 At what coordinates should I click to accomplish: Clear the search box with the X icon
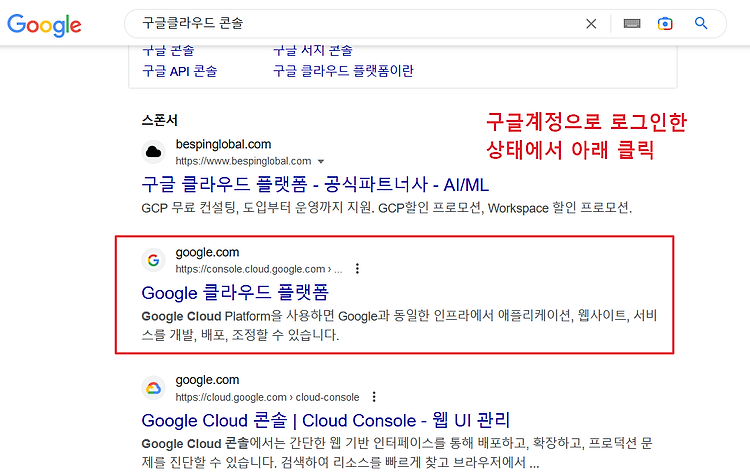coord(591,23)
